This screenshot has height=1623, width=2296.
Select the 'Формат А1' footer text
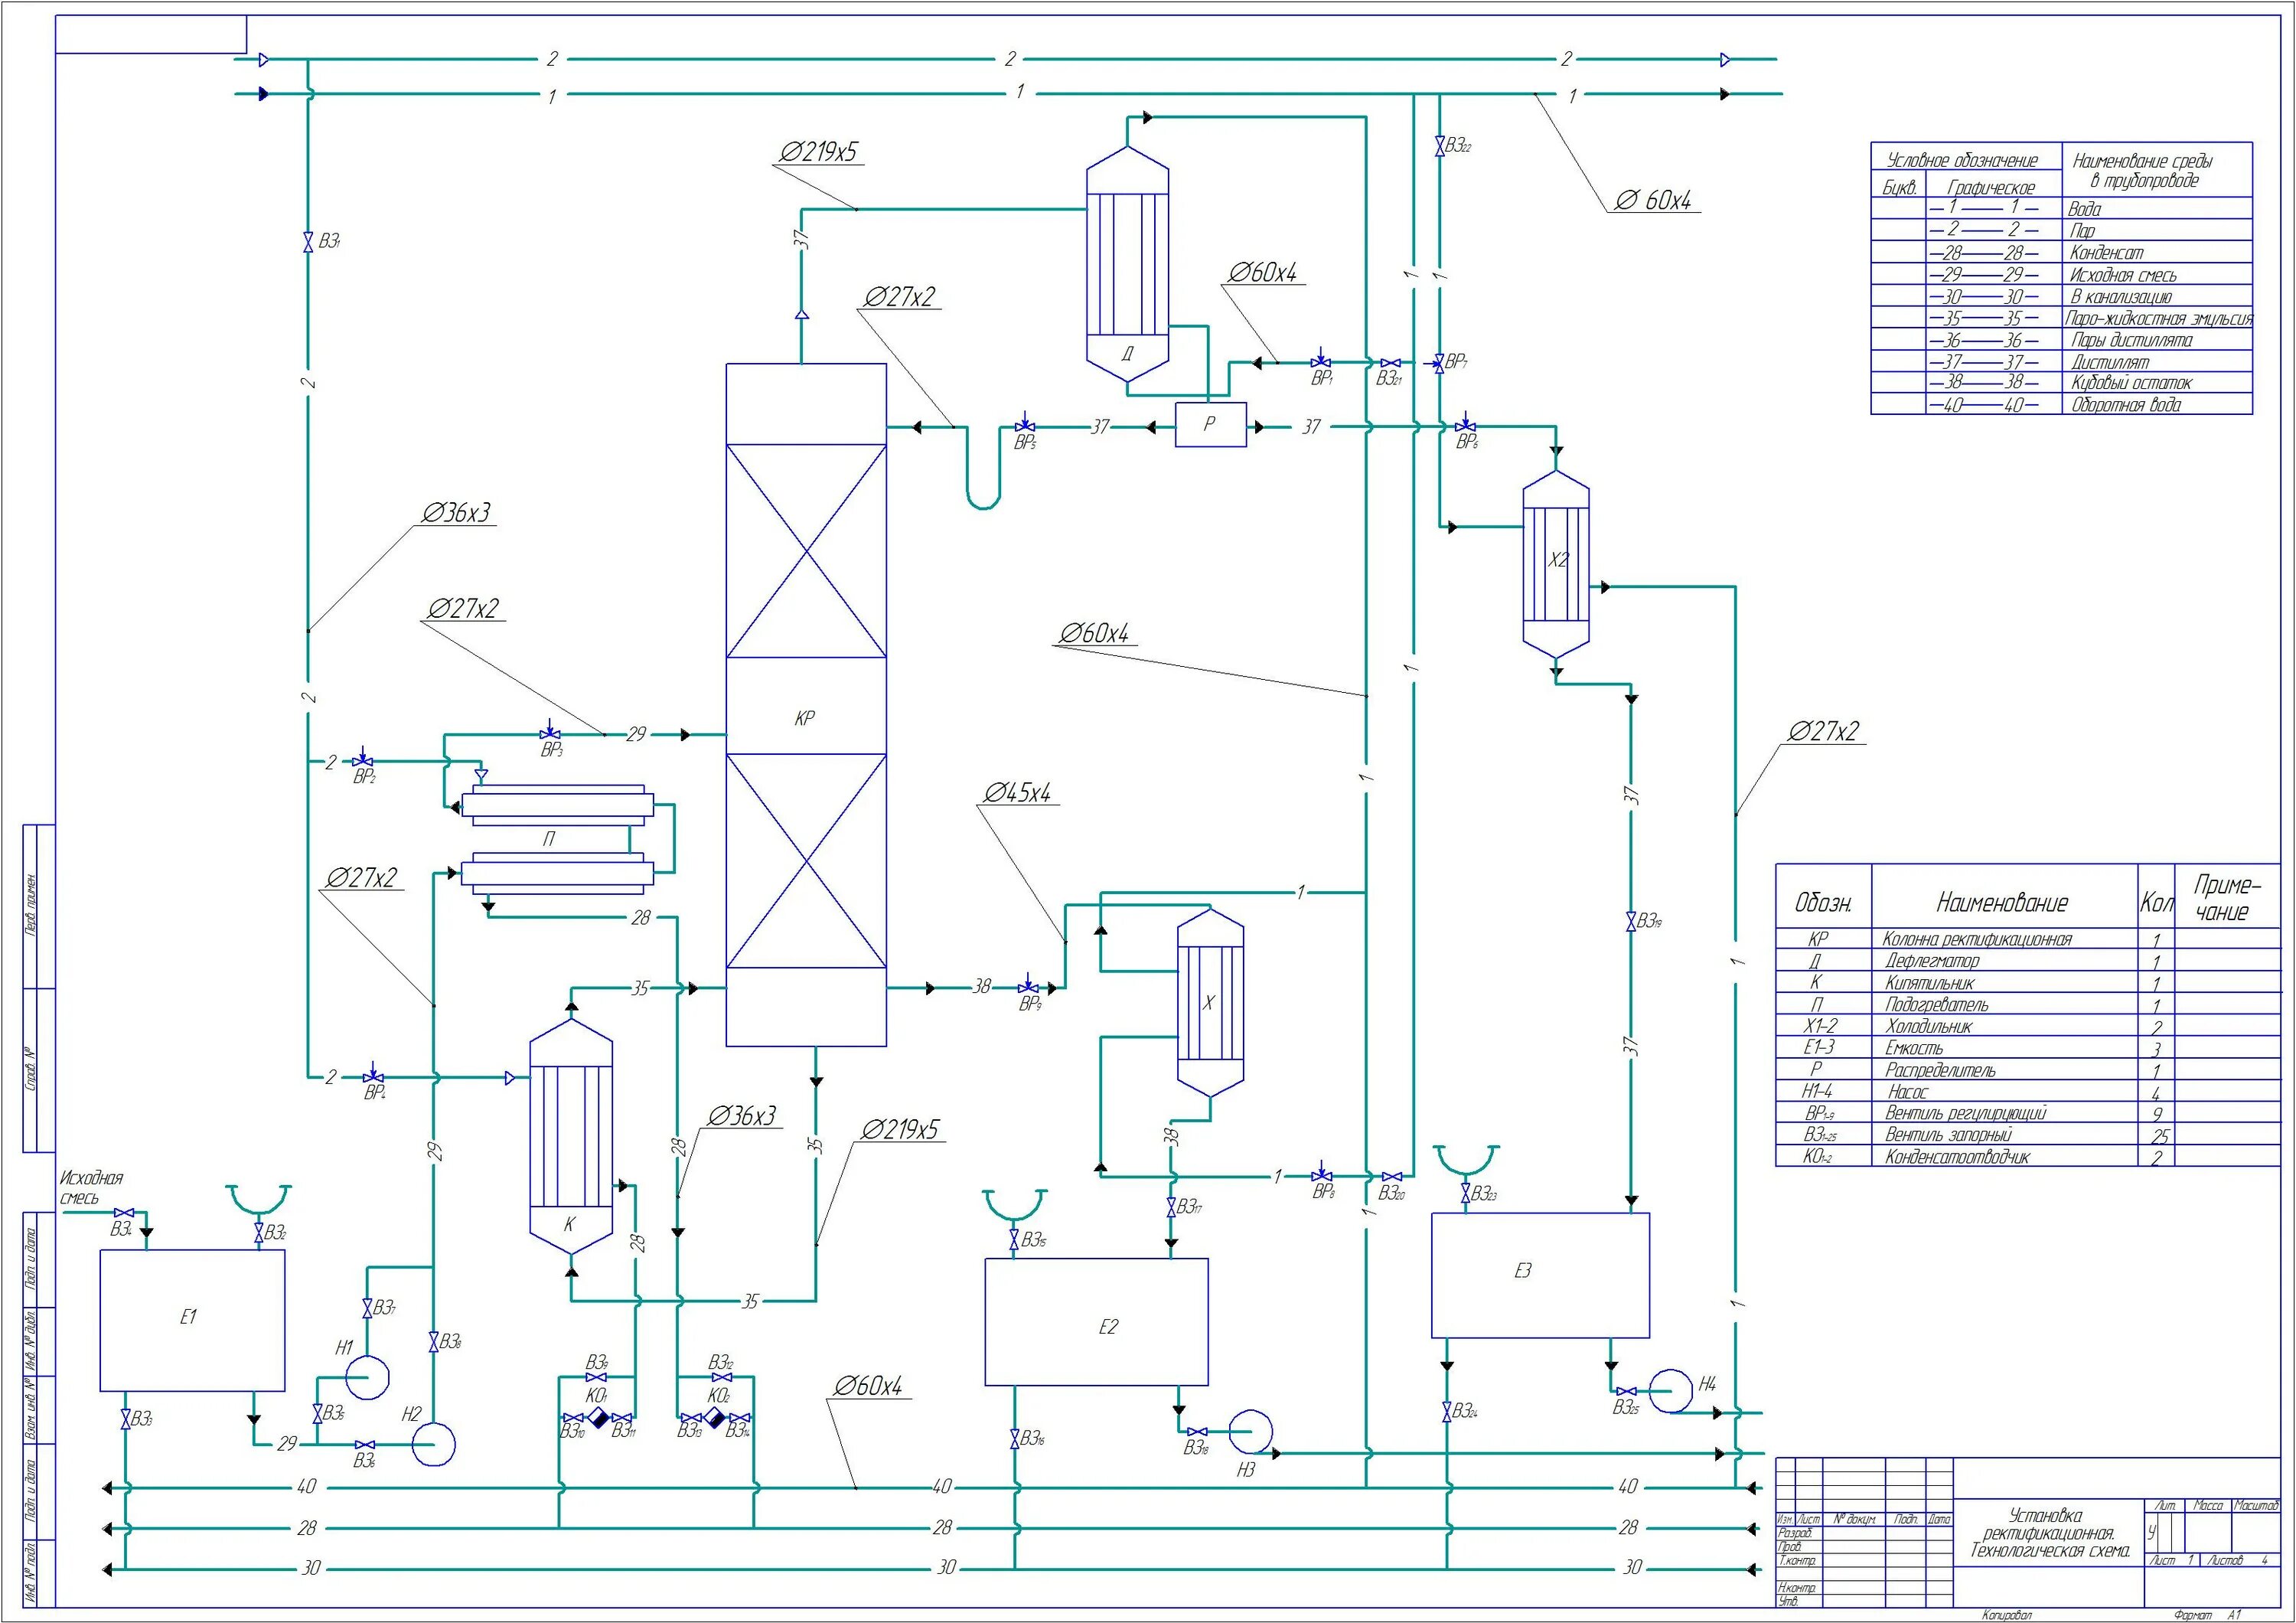coord(2209,1615)
